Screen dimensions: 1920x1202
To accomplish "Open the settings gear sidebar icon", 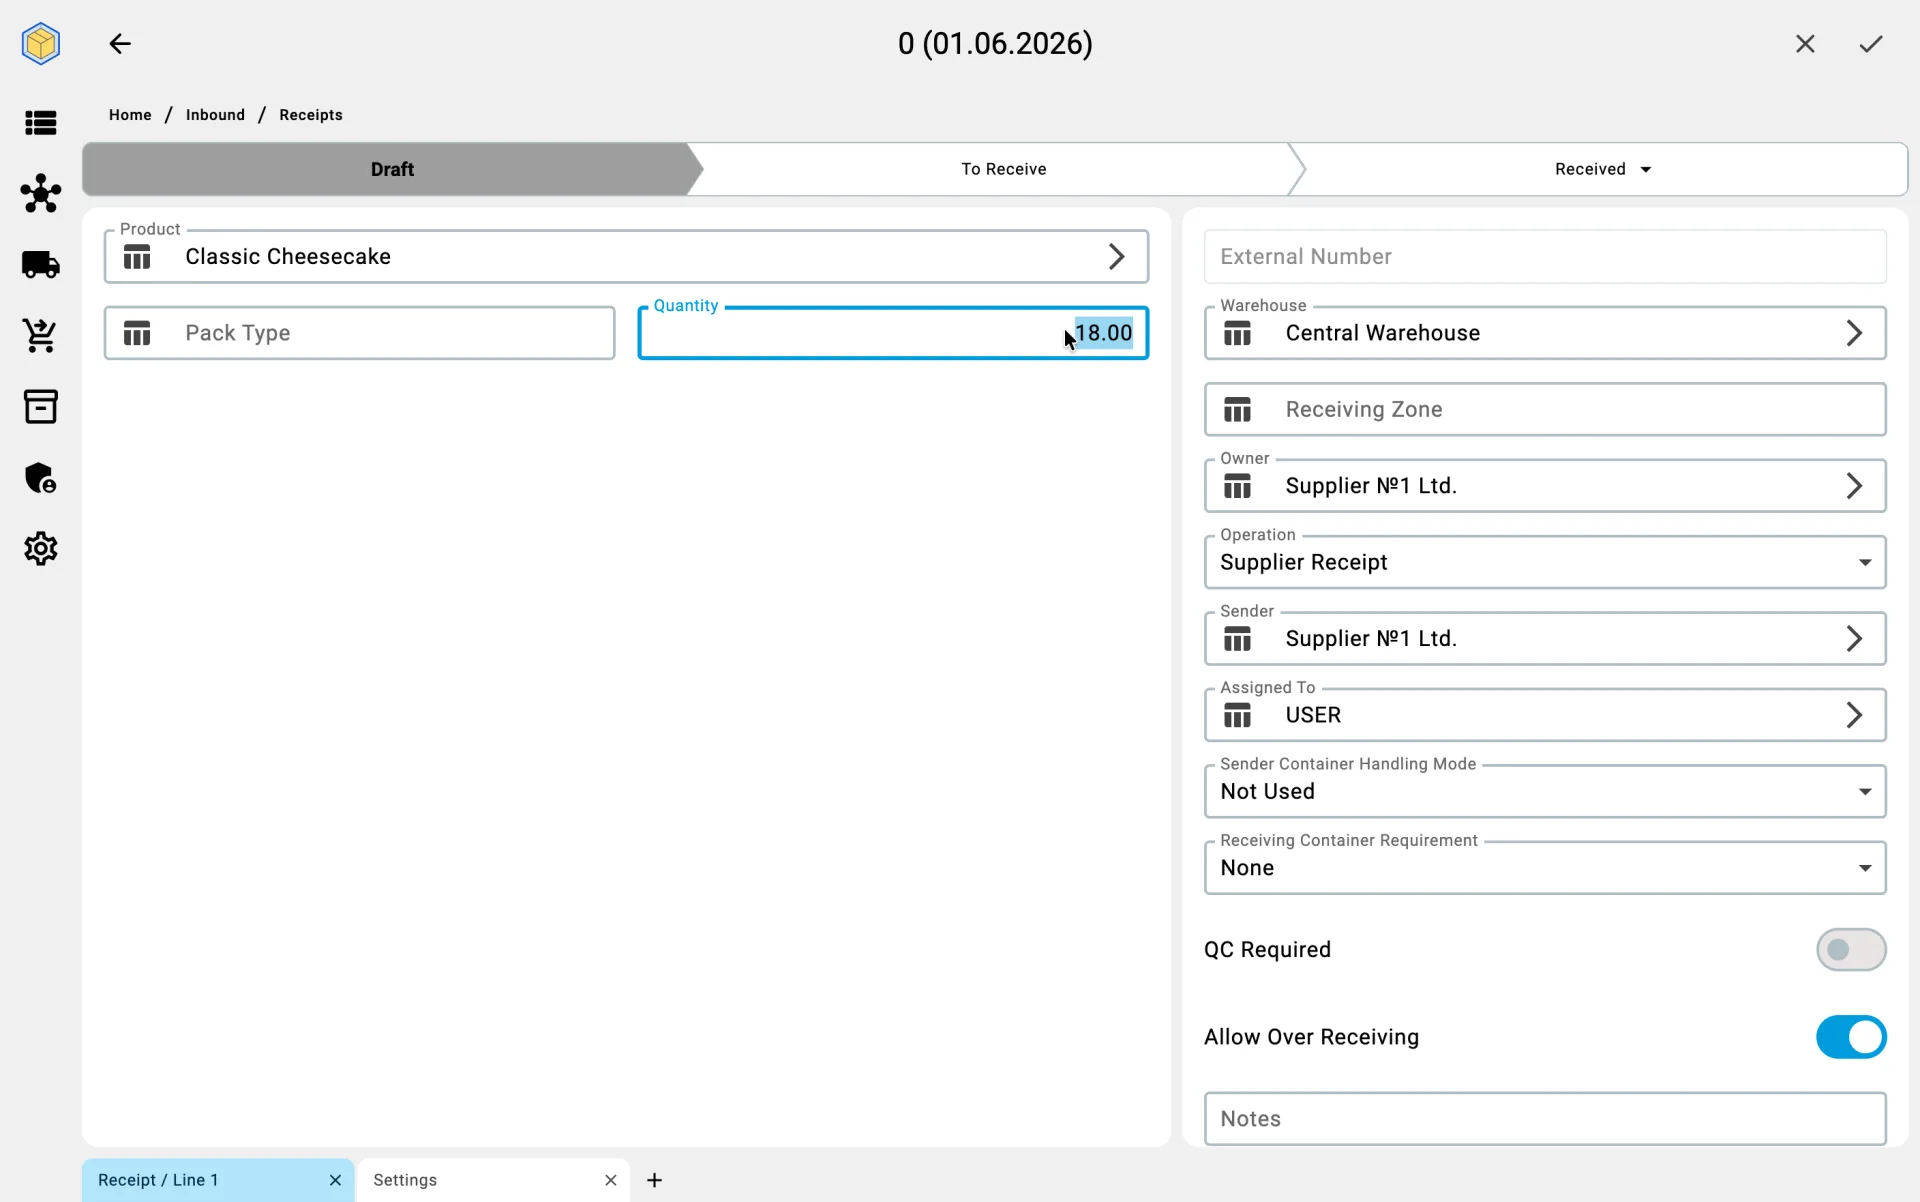I will pyautogui.click(x=41, y=549).
